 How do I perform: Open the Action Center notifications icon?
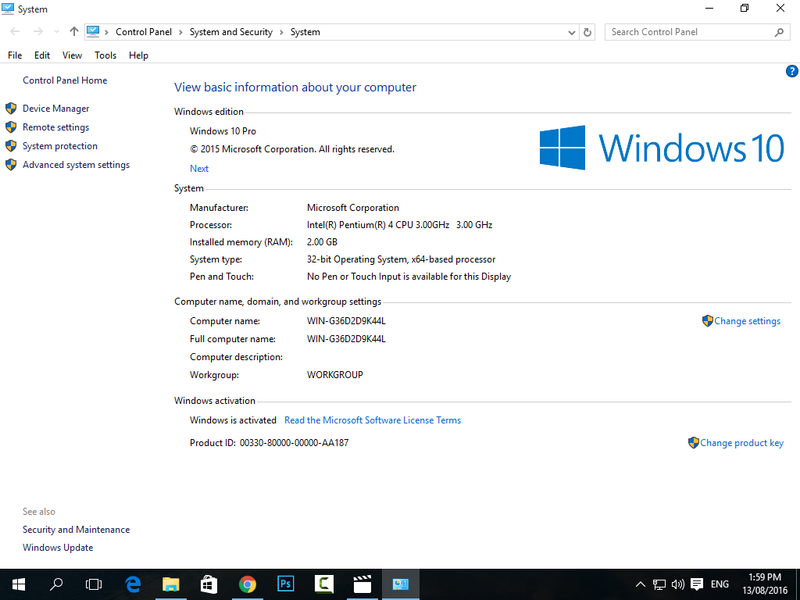[696, 585]
